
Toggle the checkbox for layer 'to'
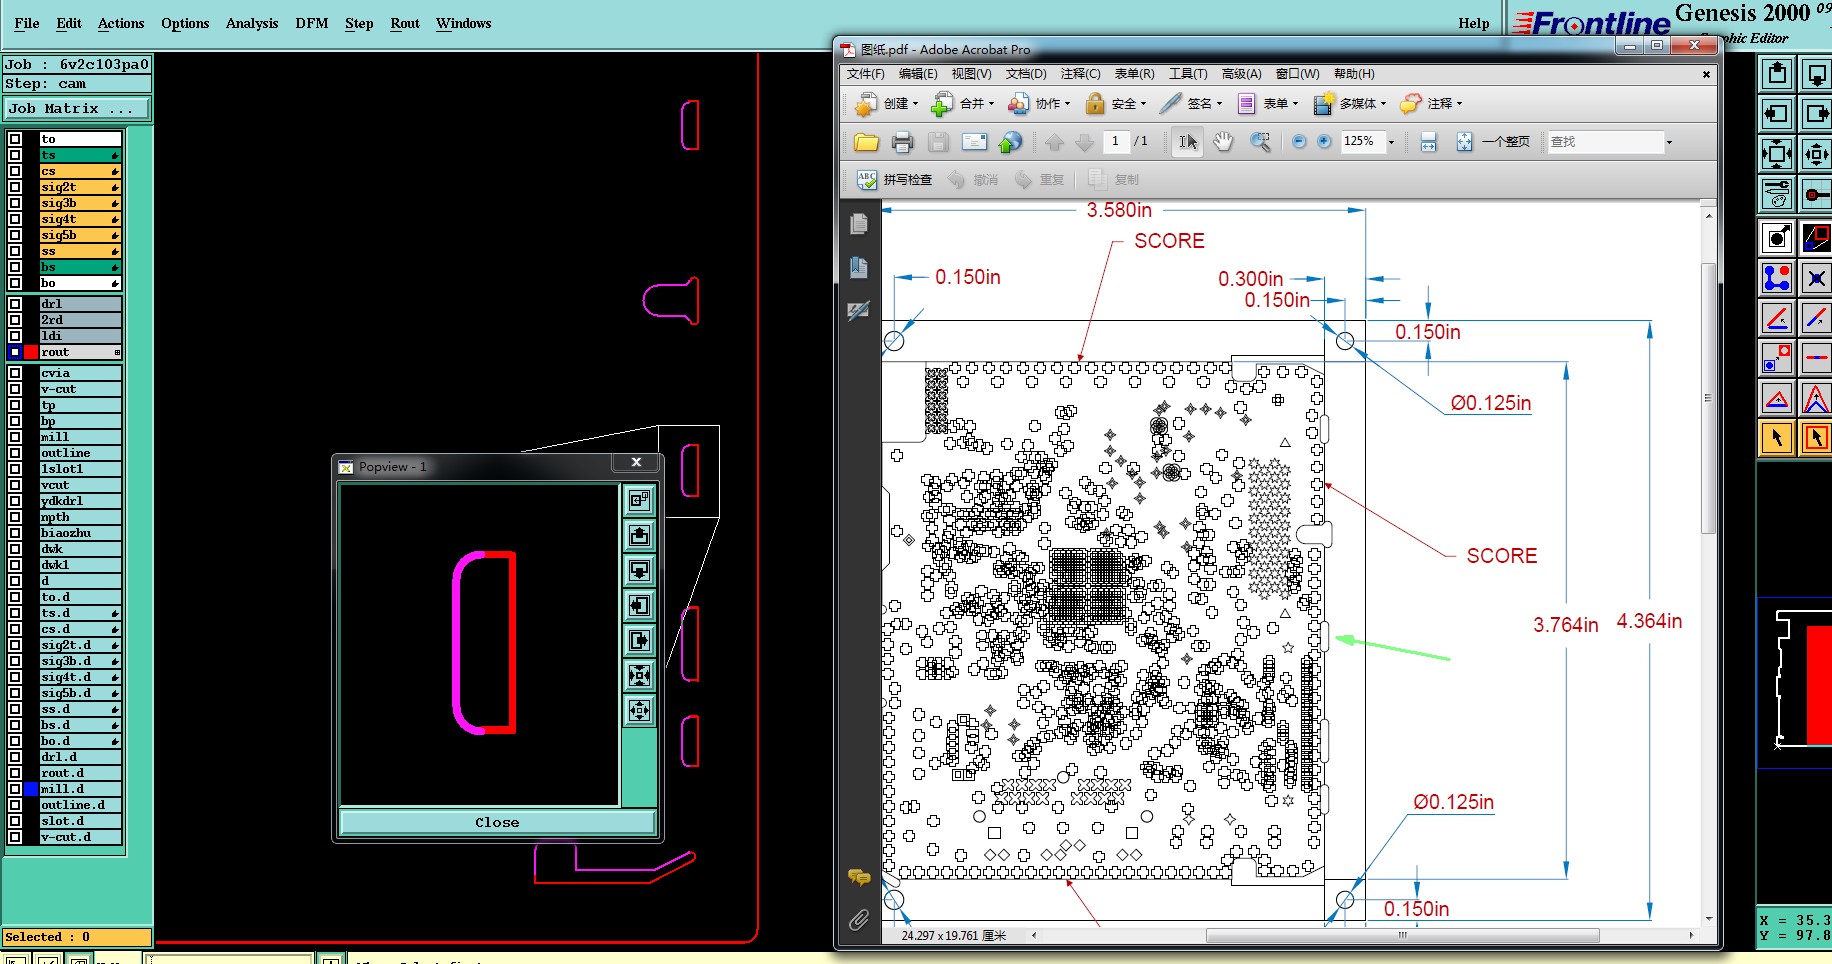click(15, 139)
